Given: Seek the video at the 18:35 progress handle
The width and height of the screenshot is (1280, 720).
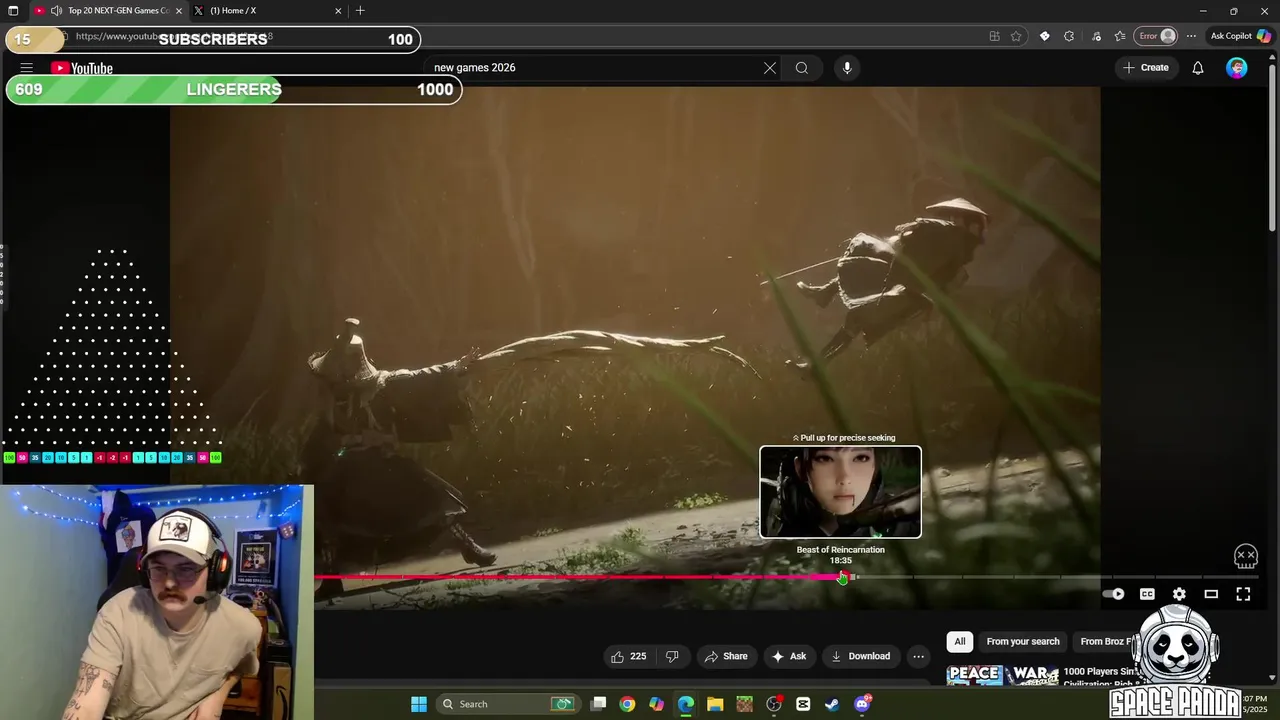Looking at the screenshot, I should pos(842,577).
